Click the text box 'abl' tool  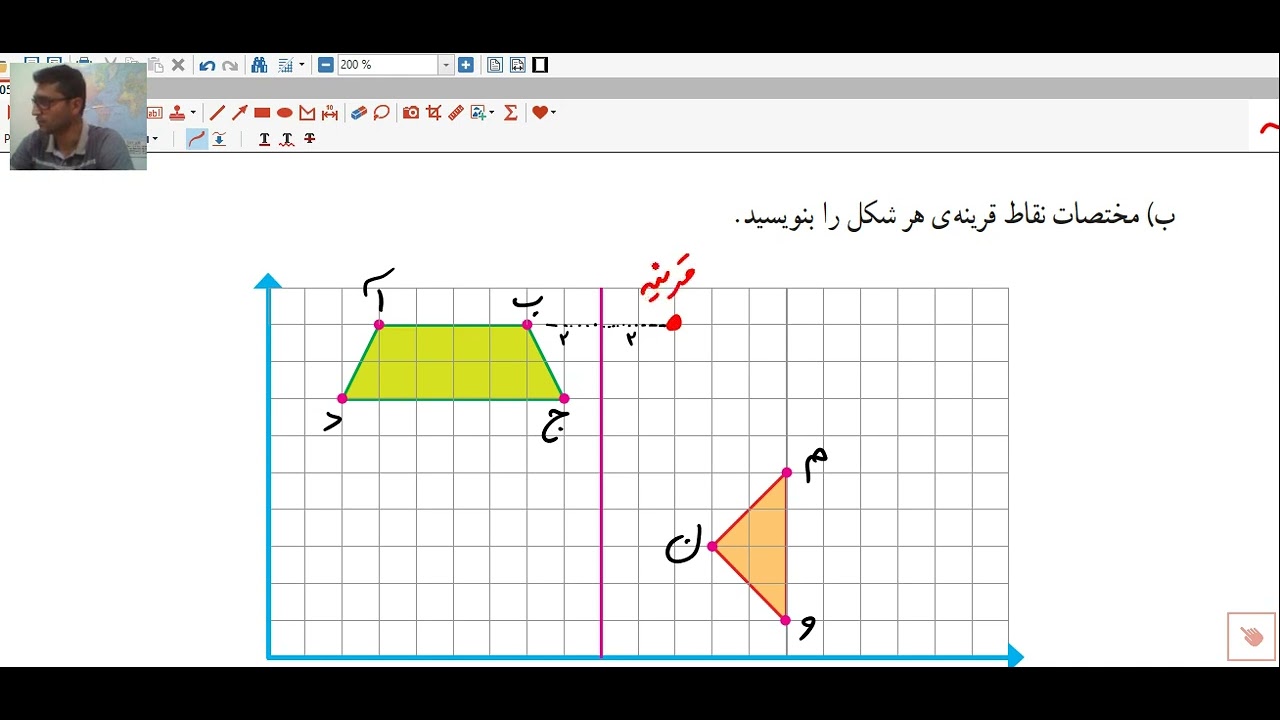[x=155, y=113]
